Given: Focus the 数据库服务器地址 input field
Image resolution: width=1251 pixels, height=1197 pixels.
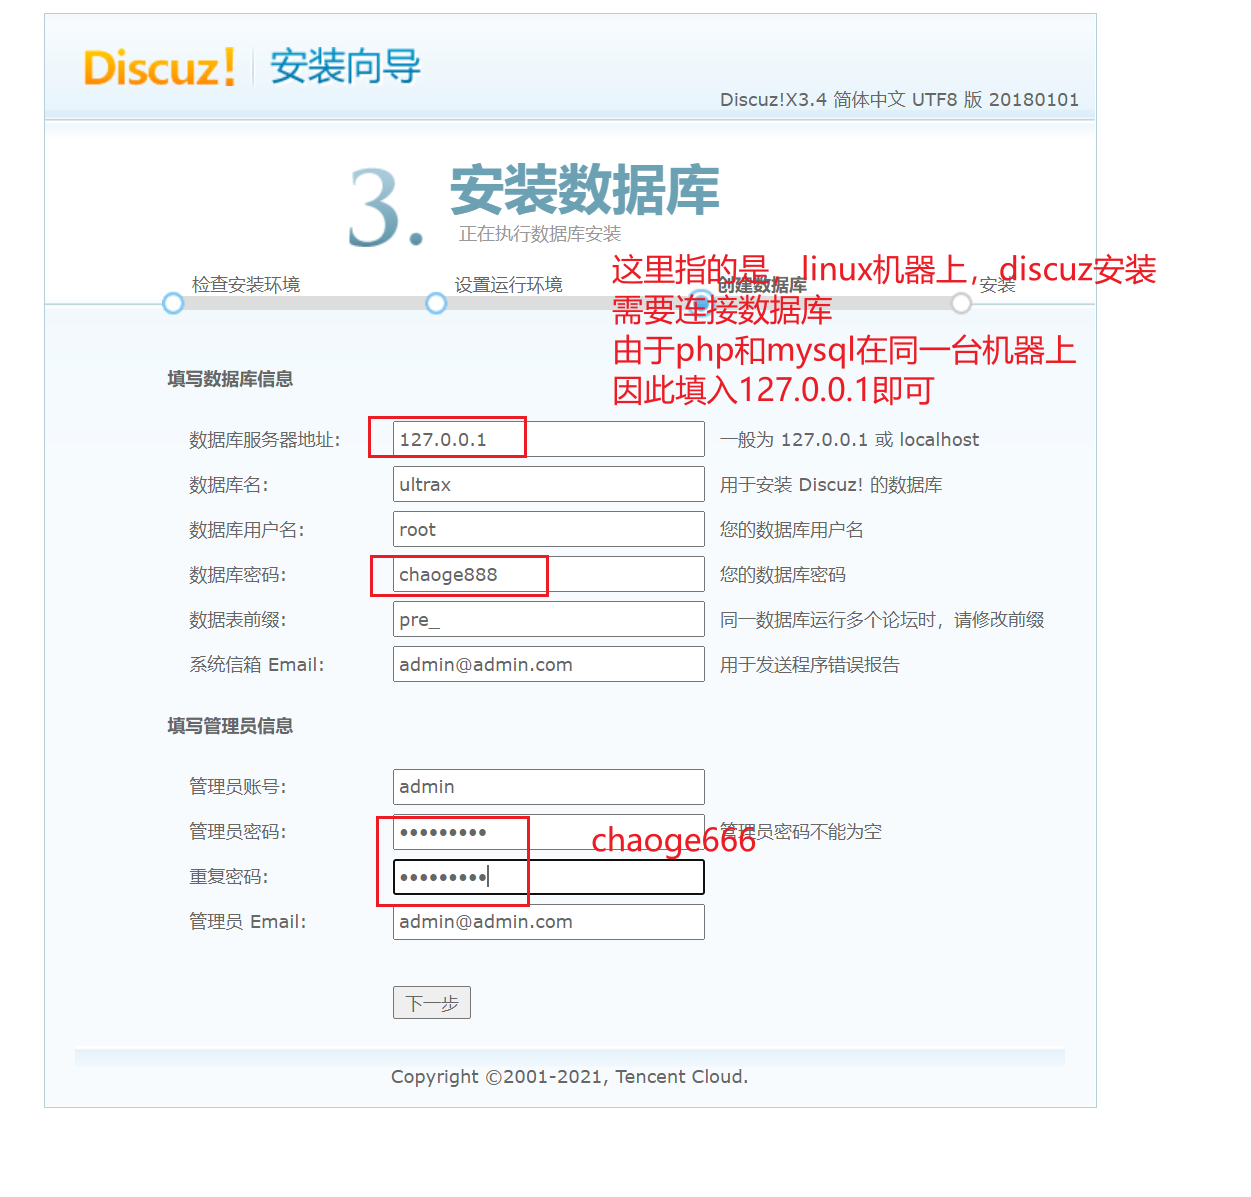Looking at the screenshot, I should pos(548,439).
